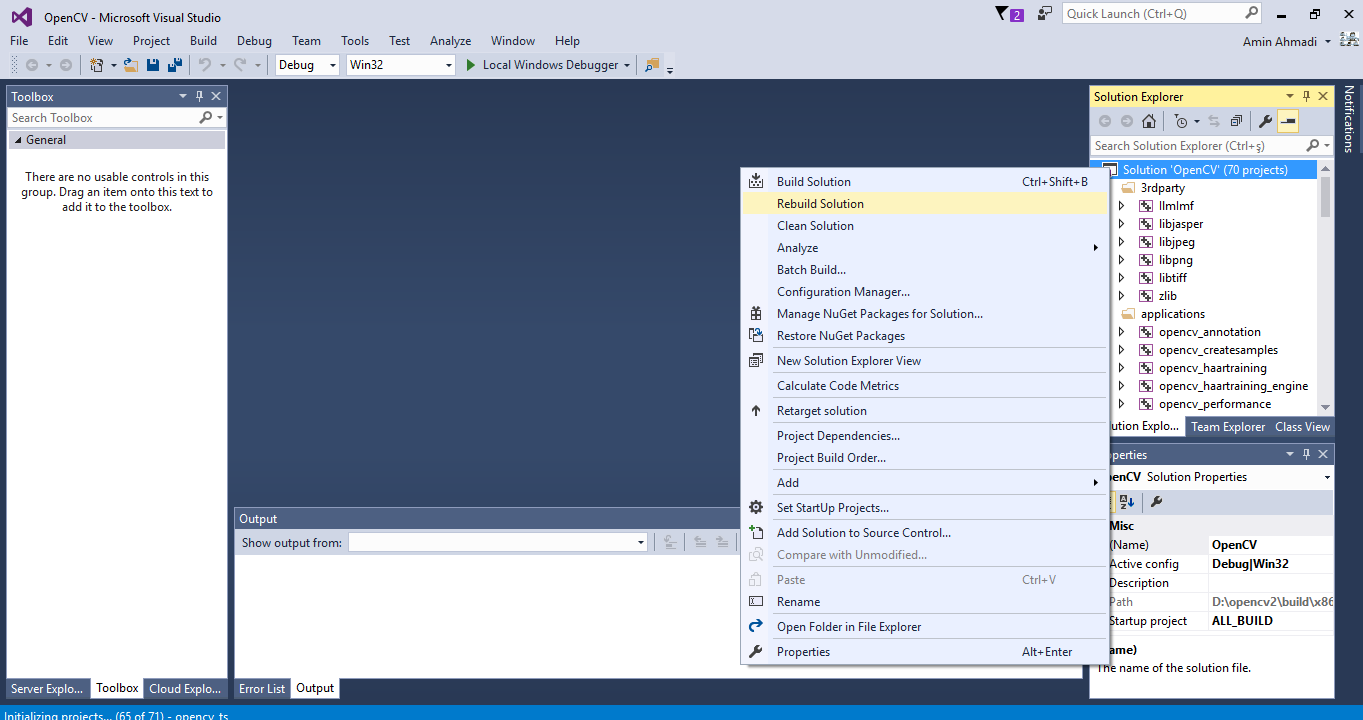Screen dimensions: 1363x720
Task: Open Configuration Manager from context menu
Action: 925,291
